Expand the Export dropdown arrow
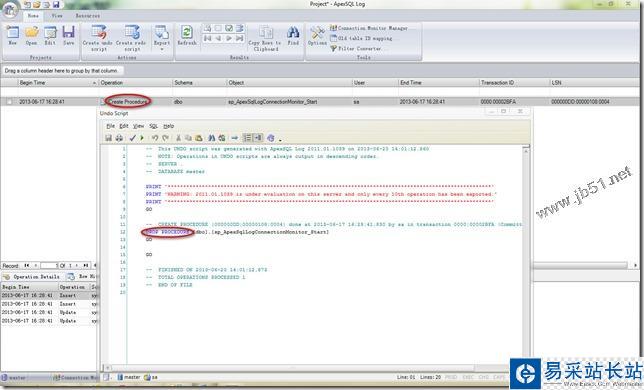The image size is (644, 390). tap(161, 49)
